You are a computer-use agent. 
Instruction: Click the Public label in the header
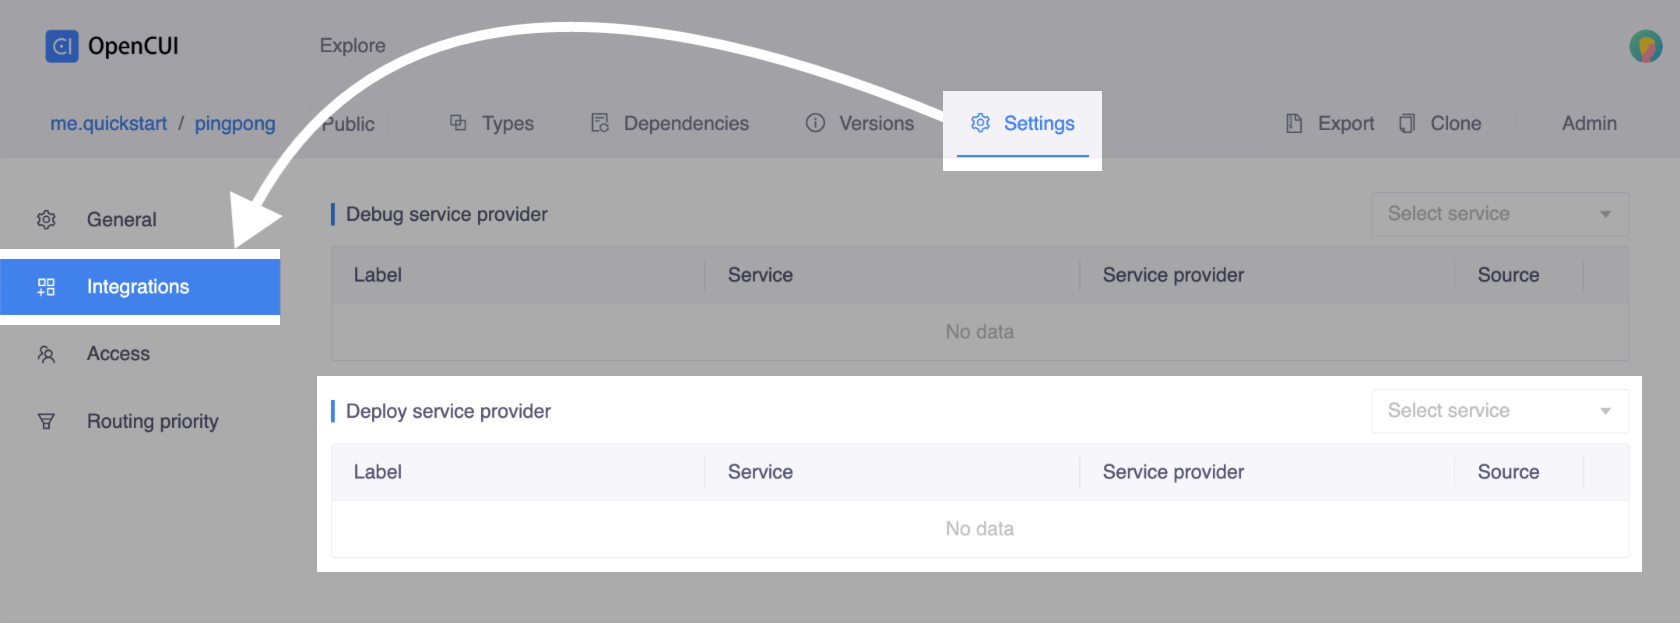(346, 123)
